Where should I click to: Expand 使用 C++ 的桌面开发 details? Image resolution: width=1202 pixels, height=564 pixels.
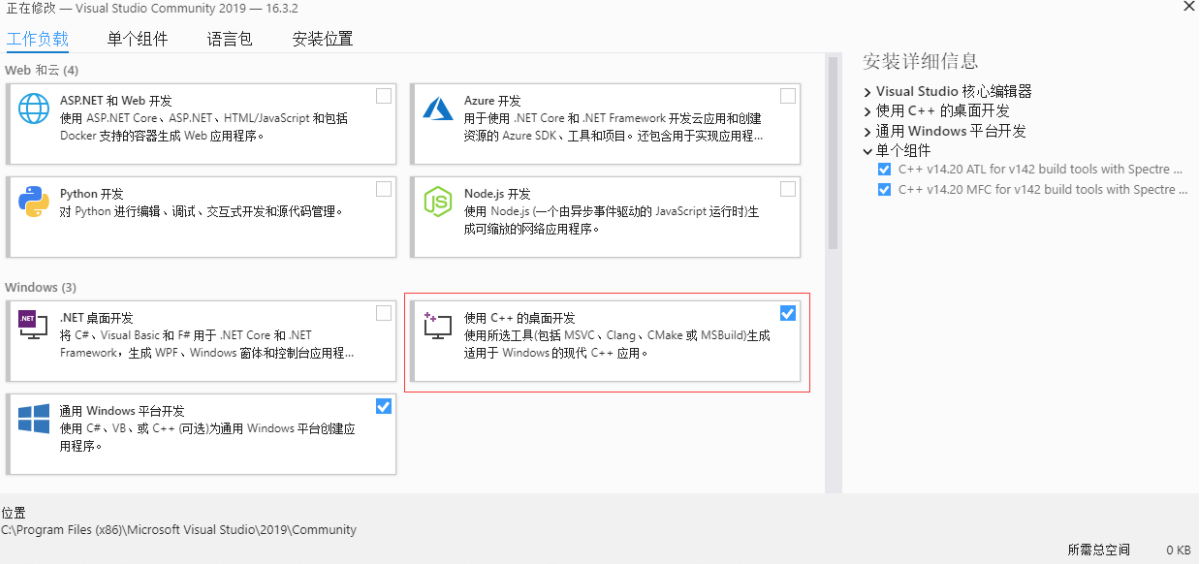tap(867, 111)
